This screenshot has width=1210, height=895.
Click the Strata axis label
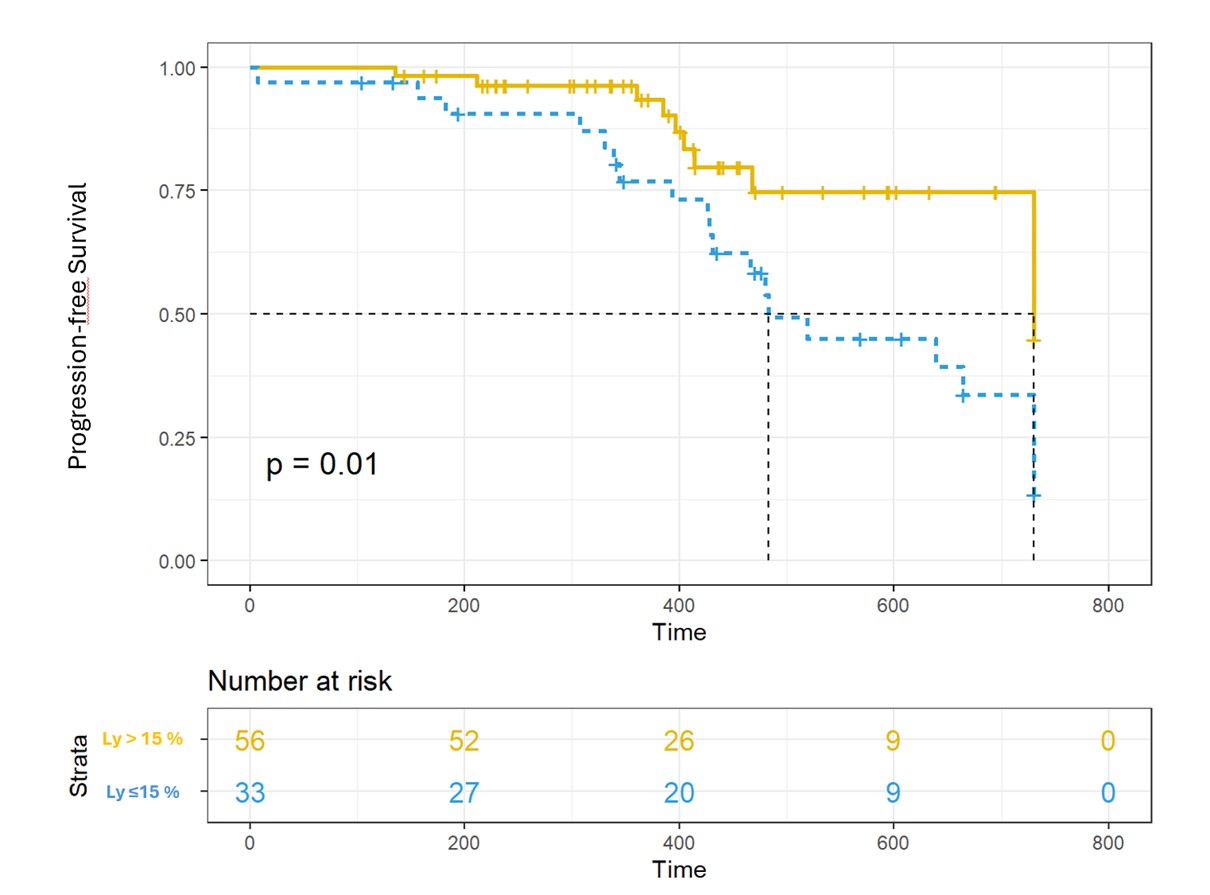[79, 767]
